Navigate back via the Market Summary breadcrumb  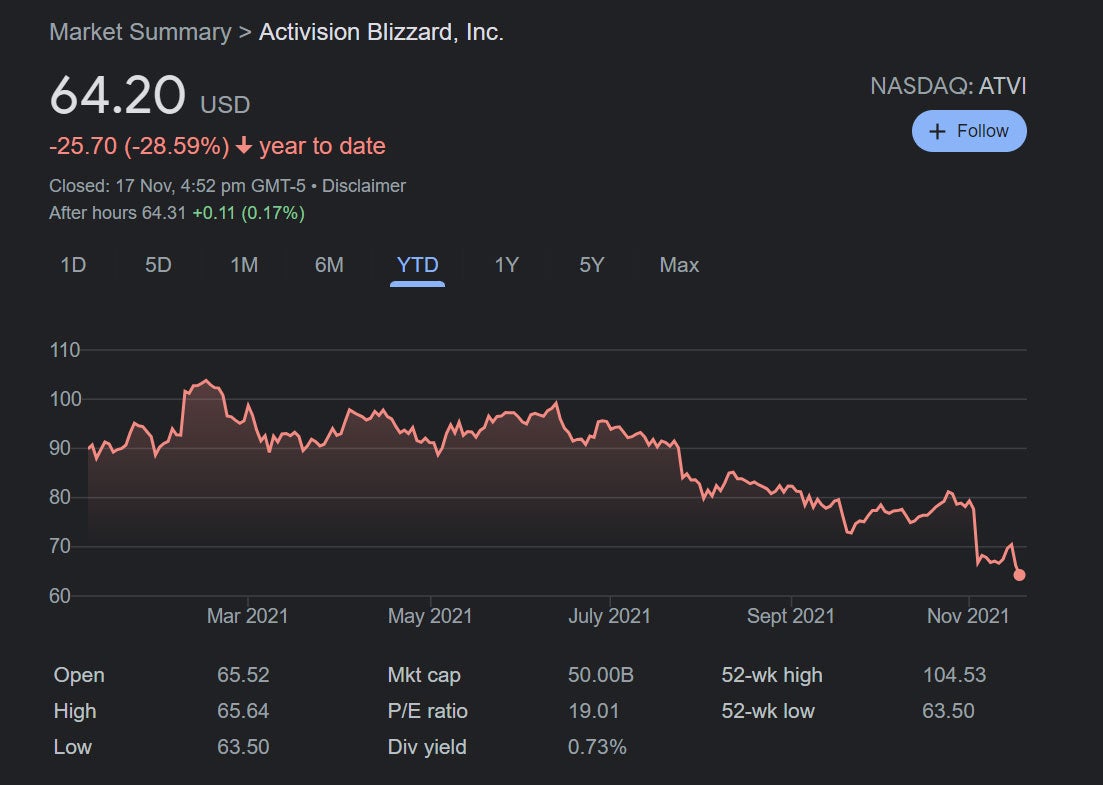tap(139, 31)
